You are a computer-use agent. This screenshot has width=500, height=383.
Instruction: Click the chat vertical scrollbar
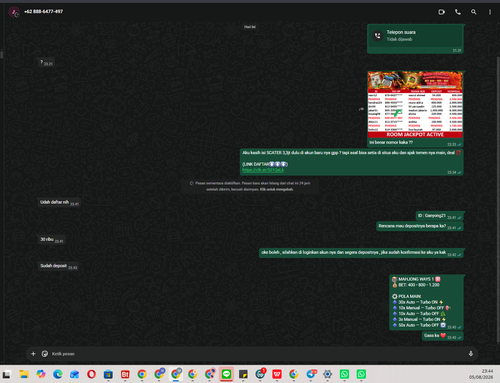(x=498, y=199)
